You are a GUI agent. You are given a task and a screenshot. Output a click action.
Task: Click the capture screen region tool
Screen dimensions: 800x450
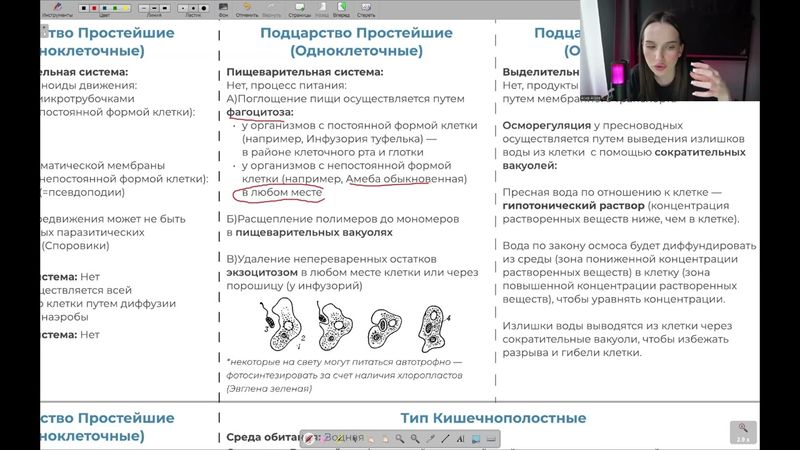tap(476, 439)
